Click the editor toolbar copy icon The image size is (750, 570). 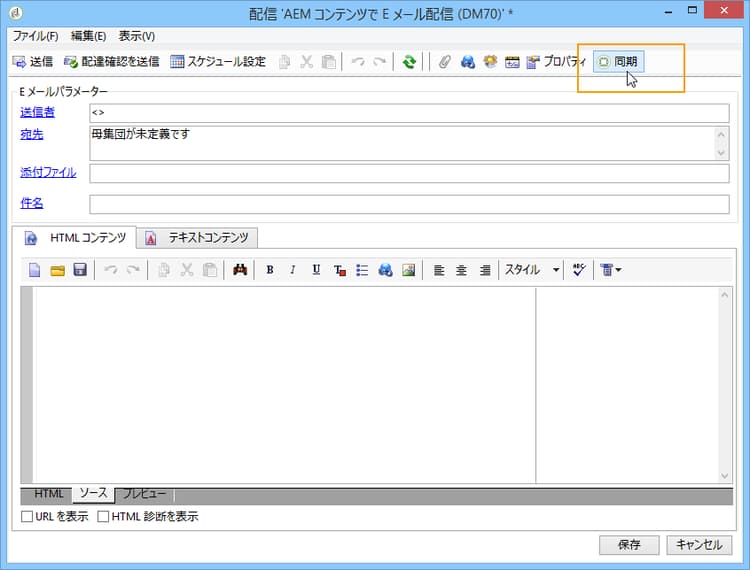164,270
